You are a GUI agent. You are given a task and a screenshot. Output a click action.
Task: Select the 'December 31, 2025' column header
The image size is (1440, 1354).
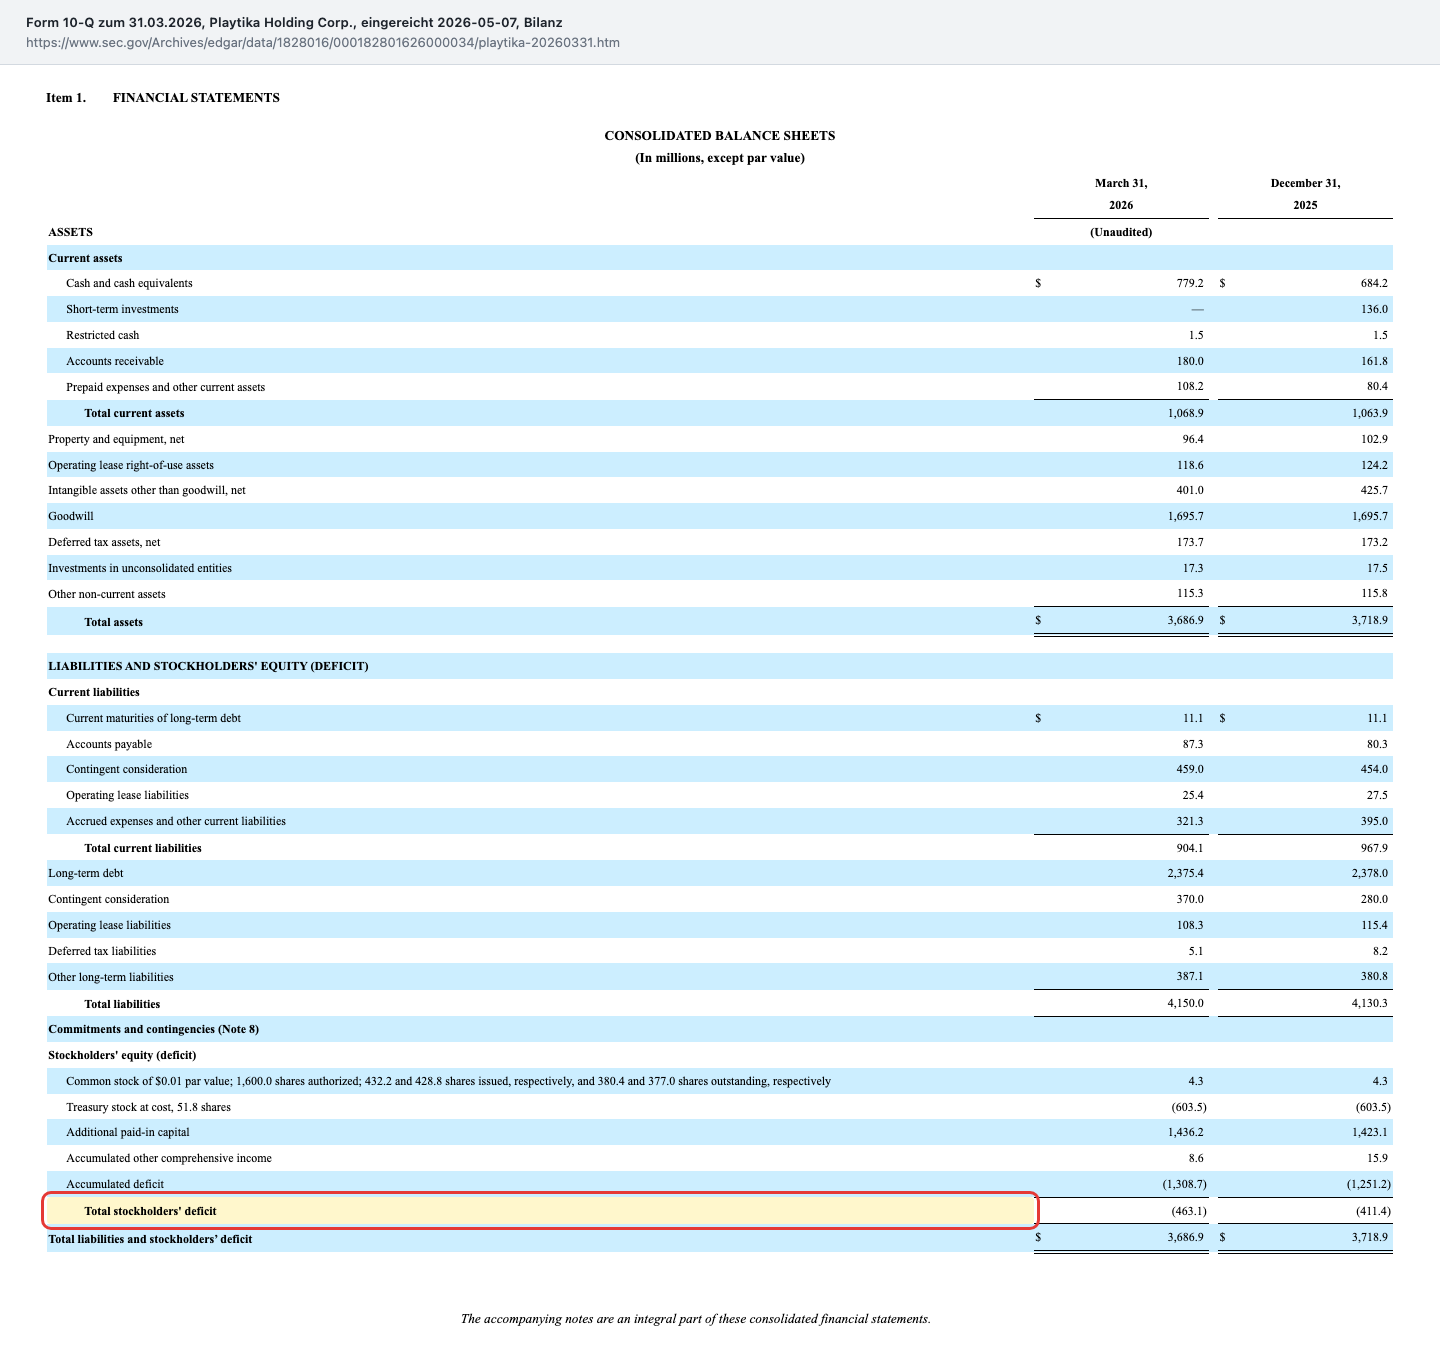tap(1305, 194)
